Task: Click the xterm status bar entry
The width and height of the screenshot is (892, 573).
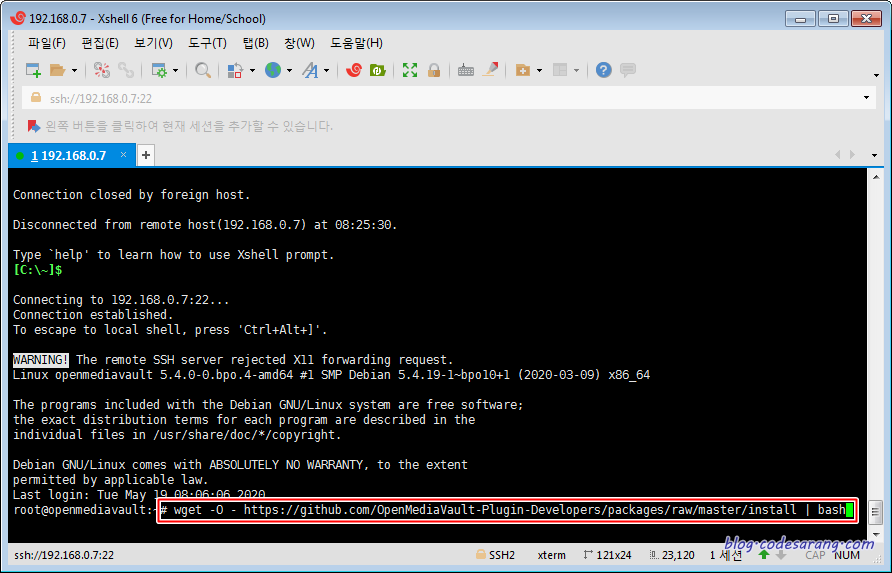Action: [x=551, y=555]
